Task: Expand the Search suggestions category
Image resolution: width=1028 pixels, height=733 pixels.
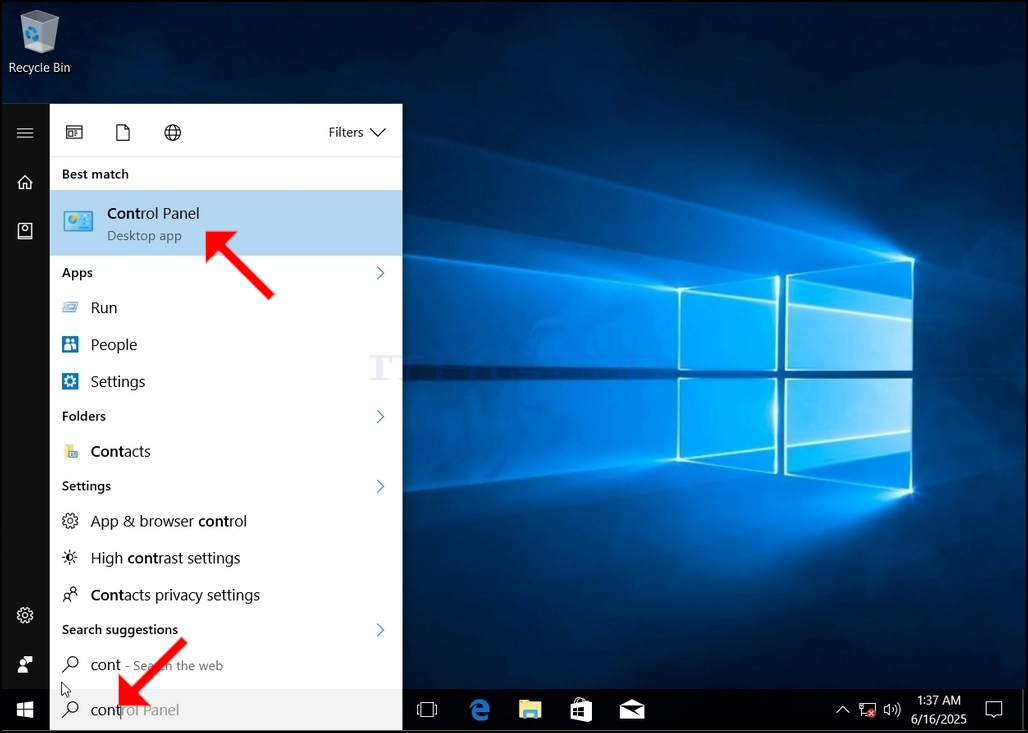Action: tap(380, 630)
